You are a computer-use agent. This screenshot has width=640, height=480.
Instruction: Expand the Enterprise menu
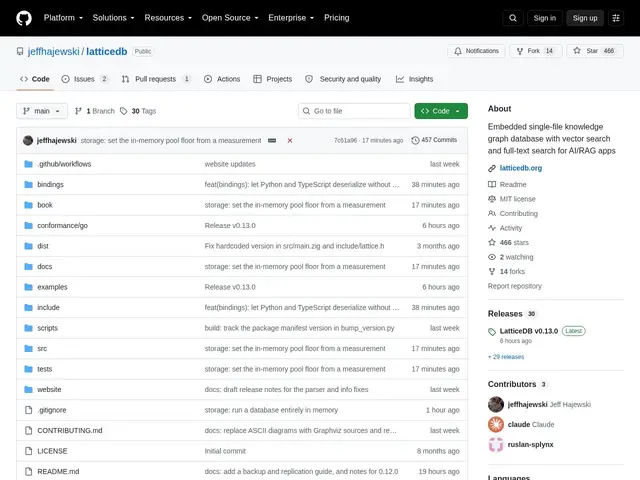[x=291, y=18]
